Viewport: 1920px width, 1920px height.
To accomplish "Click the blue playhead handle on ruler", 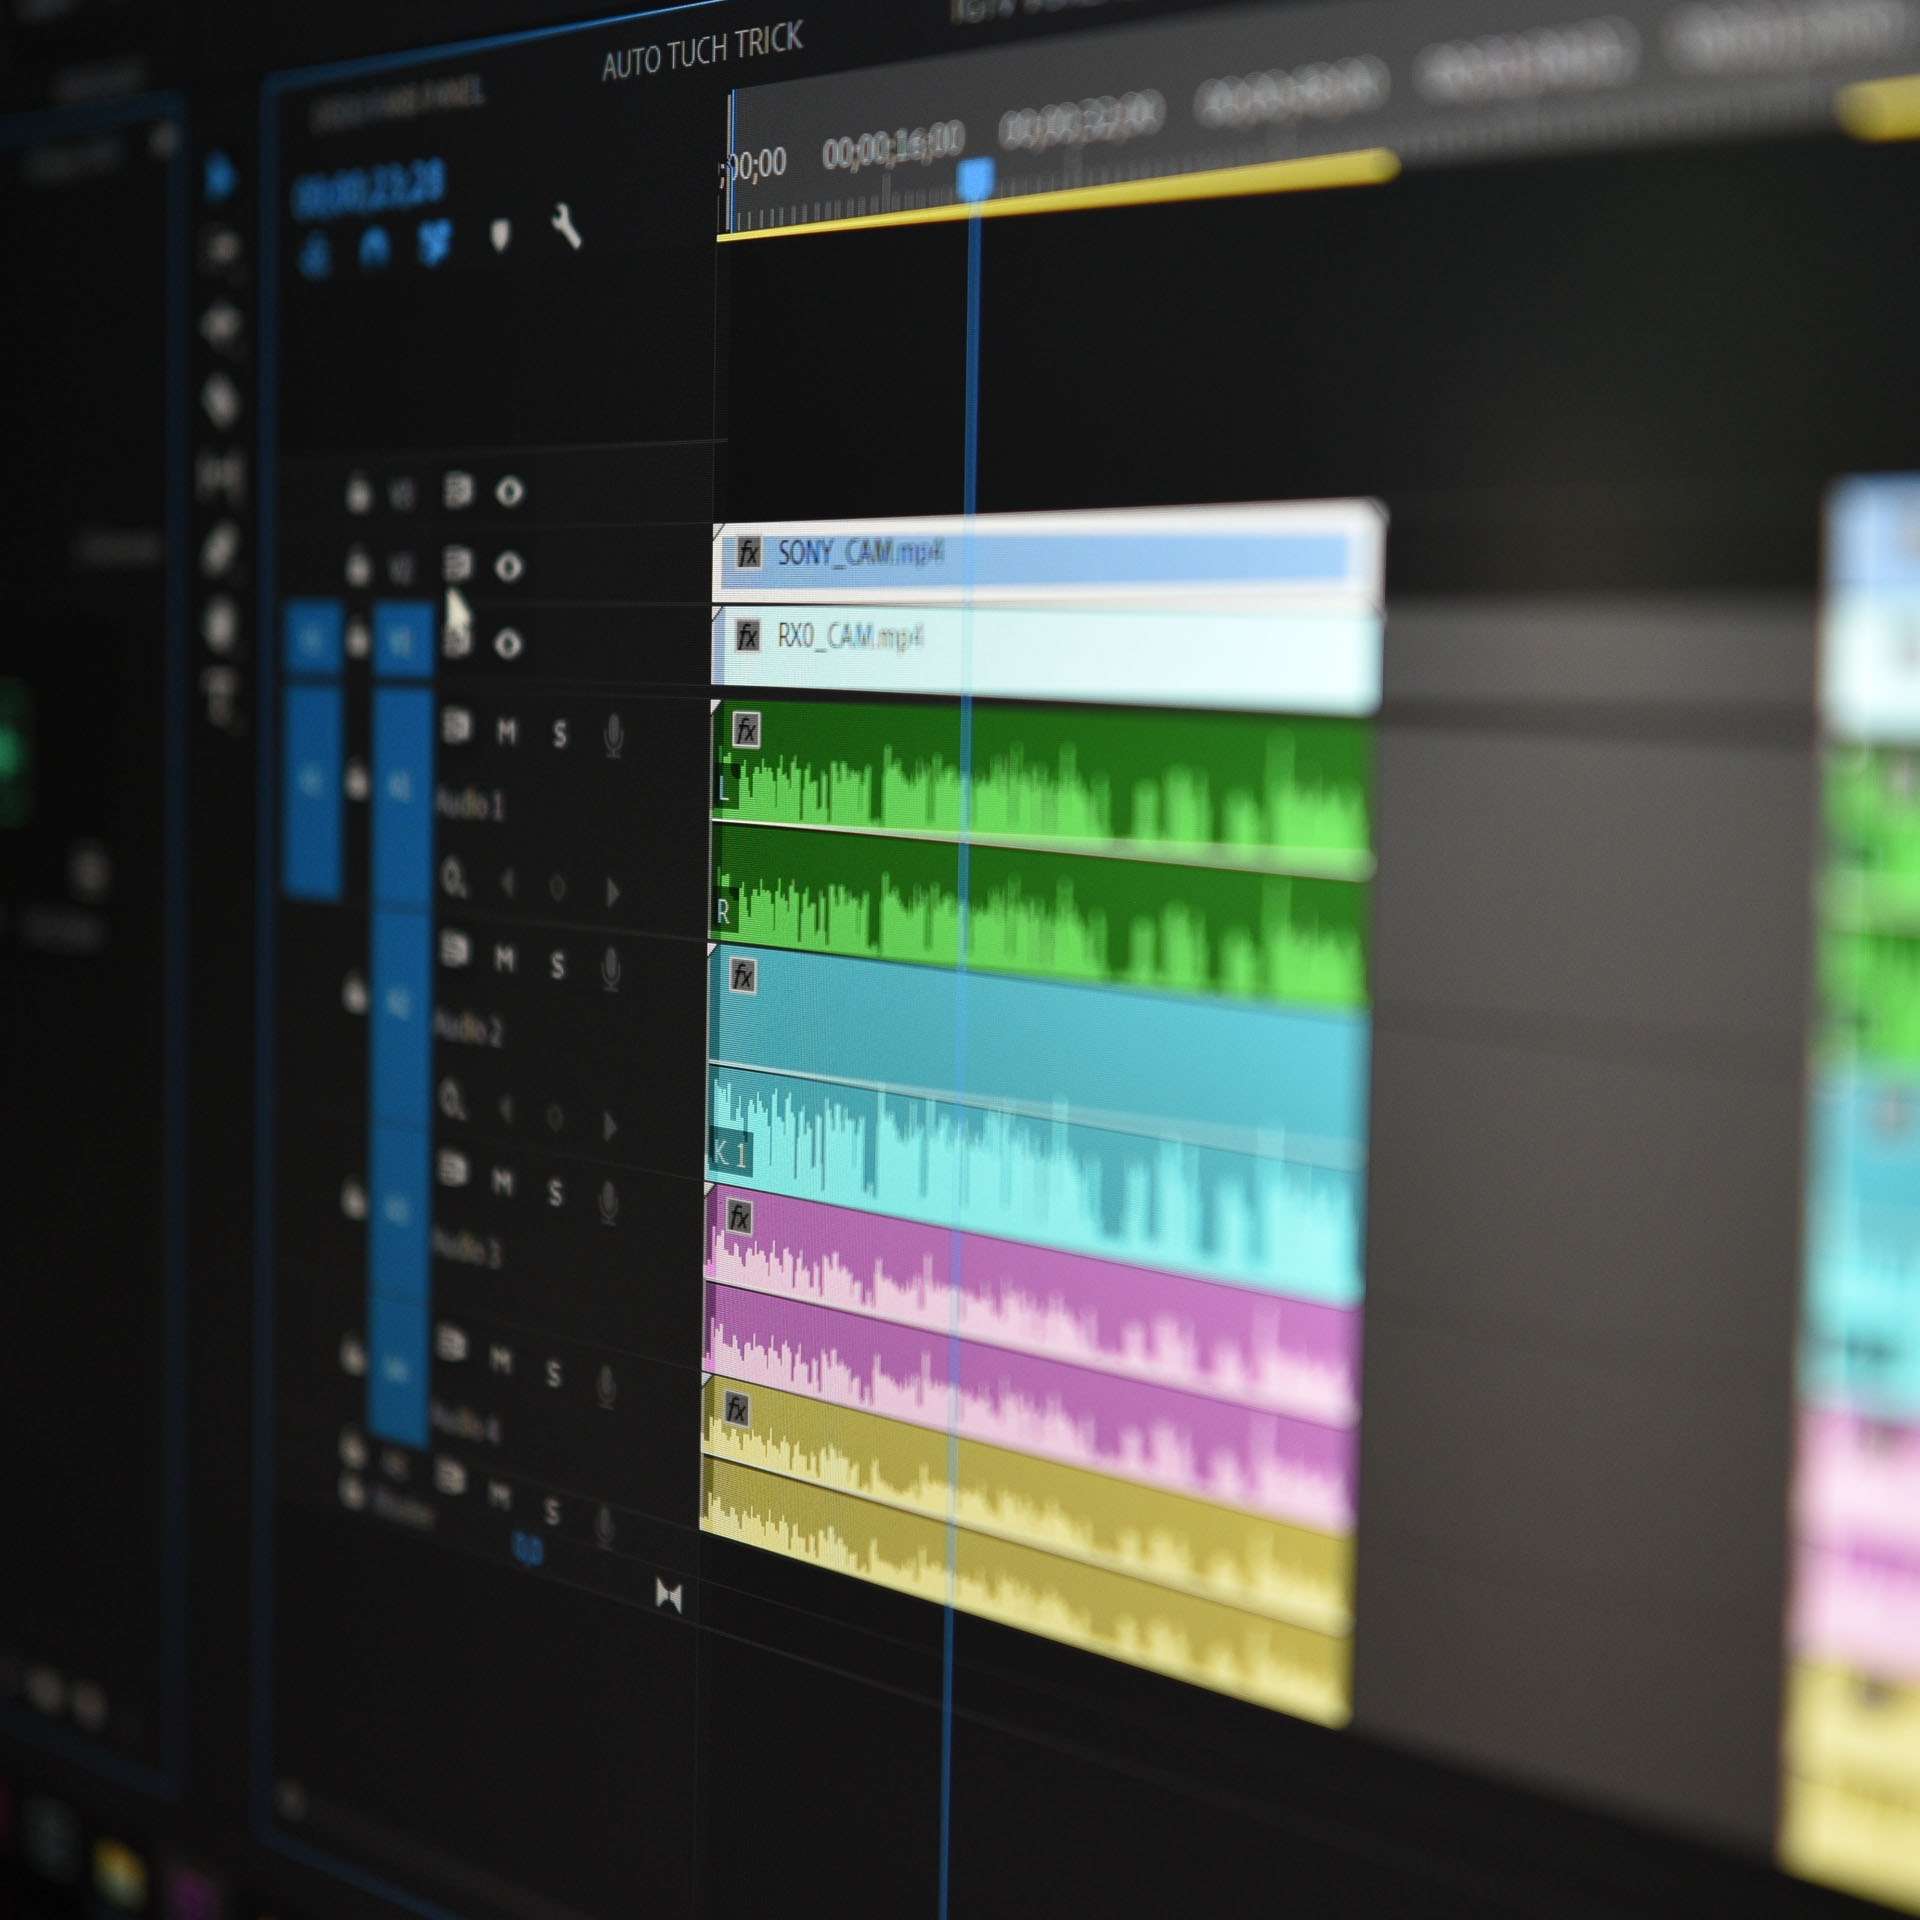I will click(x=975, y=180).
